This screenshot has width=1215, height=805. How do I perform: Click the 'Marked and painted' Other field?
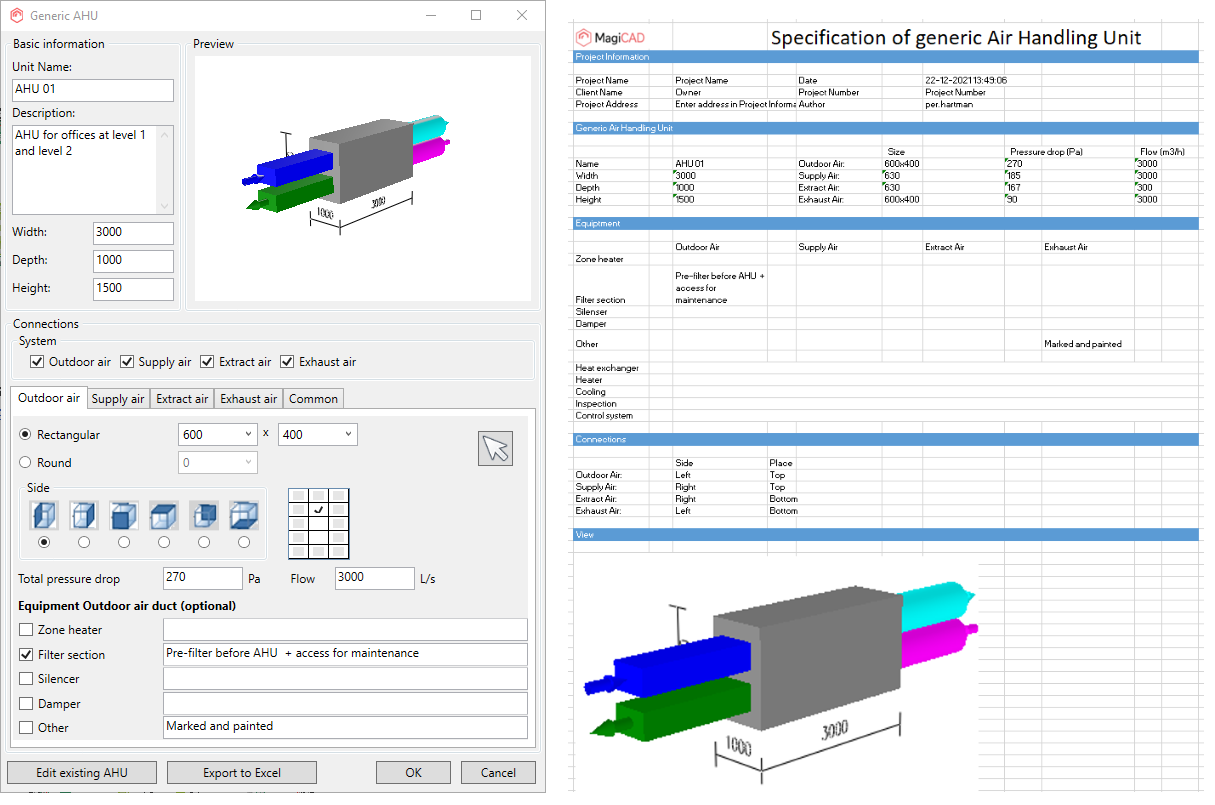(345, 728)
